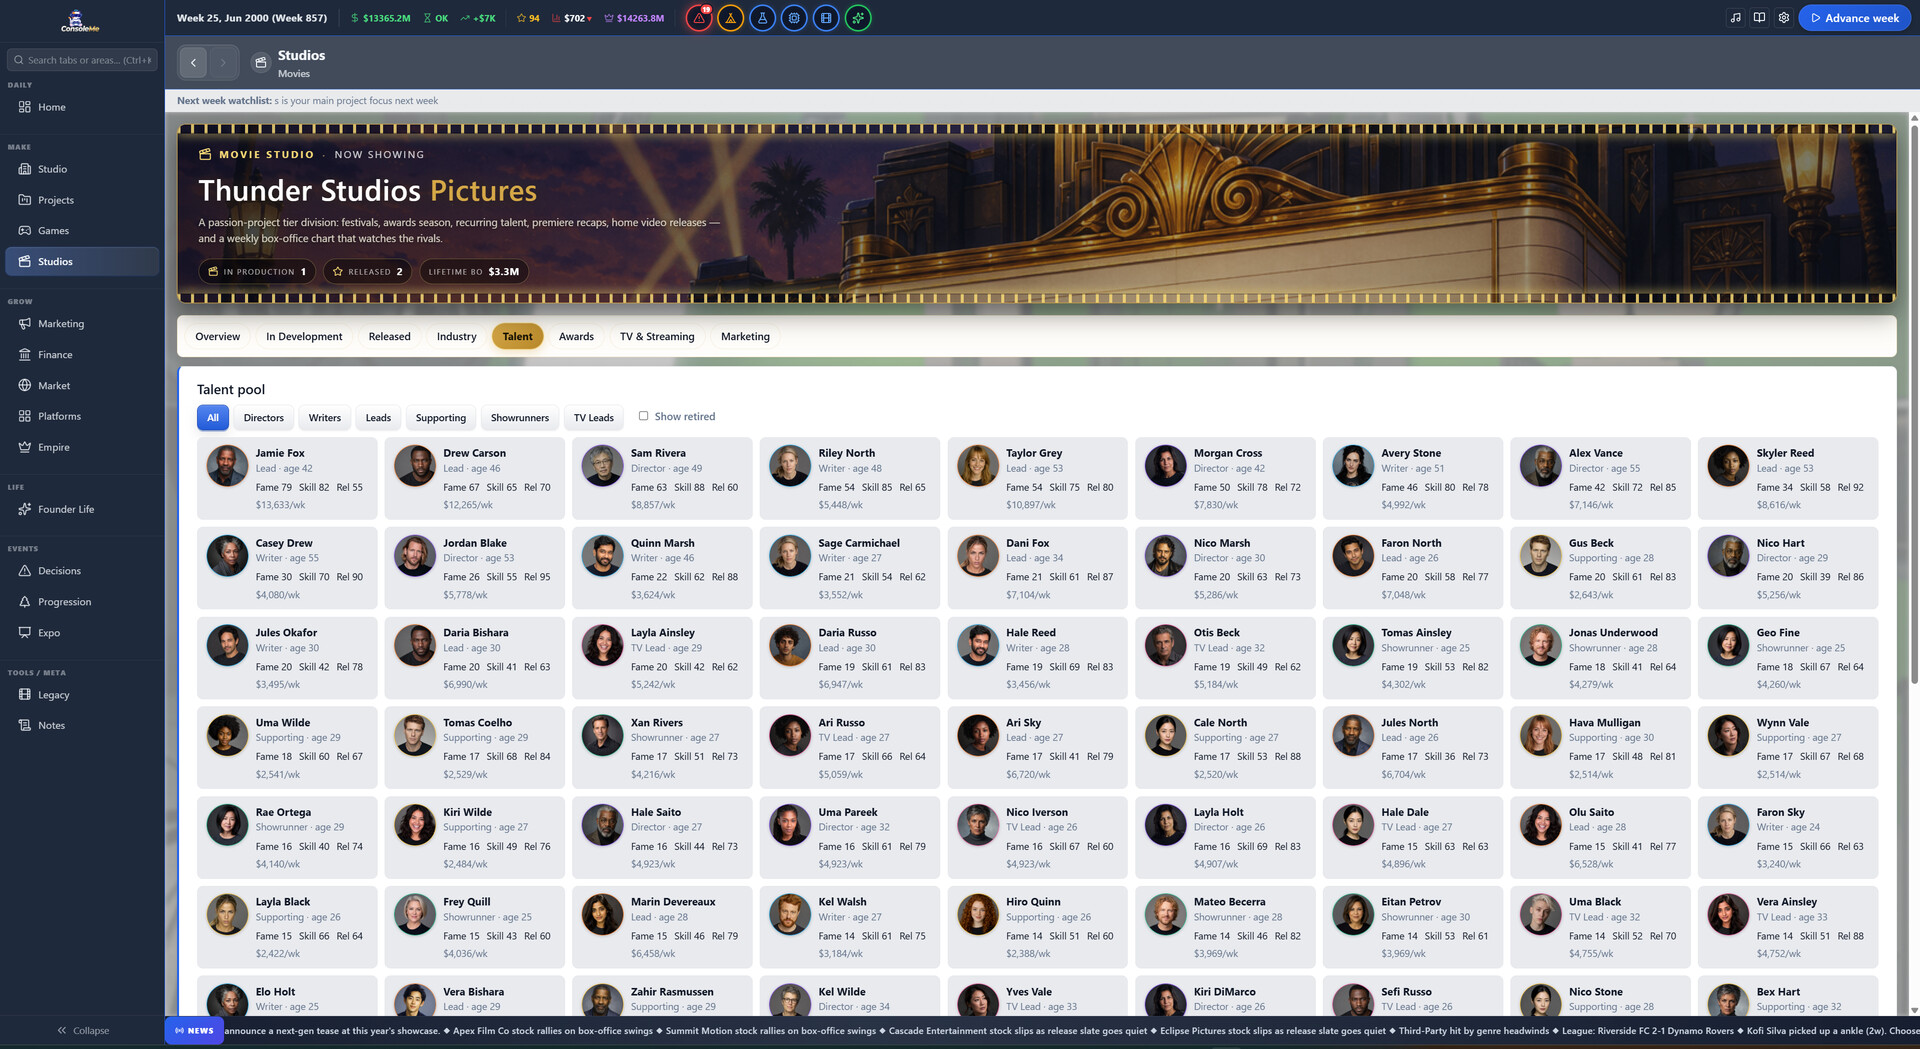Open Progression in the sidebar

(82, 602)
